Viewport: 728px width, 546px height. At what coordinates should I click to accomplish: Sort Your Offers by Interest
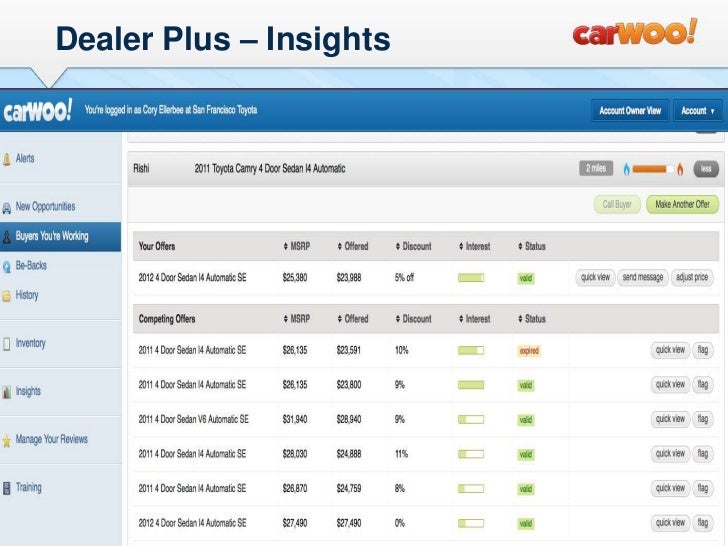[474, 246]
